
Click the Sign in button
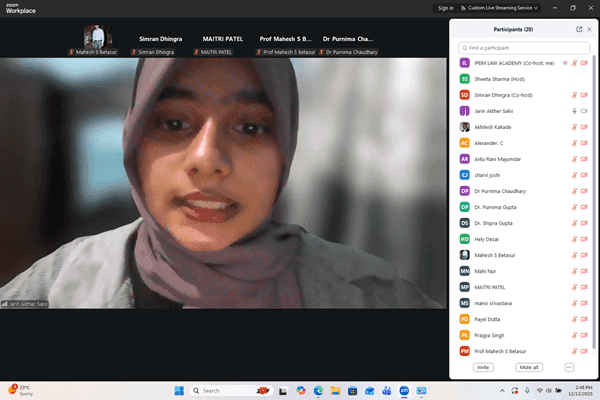pyautogui.click(x=445, y=8)
